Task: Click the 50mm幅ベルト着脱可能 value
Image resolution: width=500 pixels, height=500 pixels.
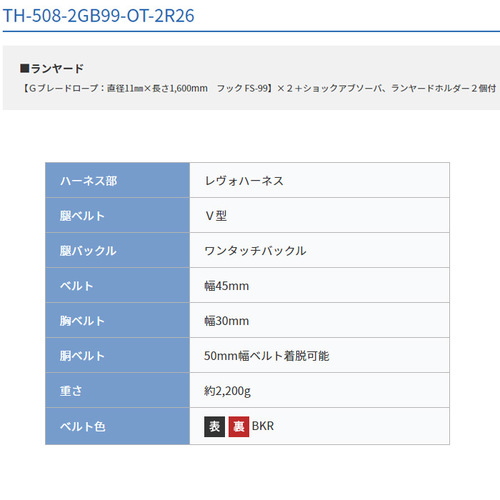Action: click(x=267, y=356)
